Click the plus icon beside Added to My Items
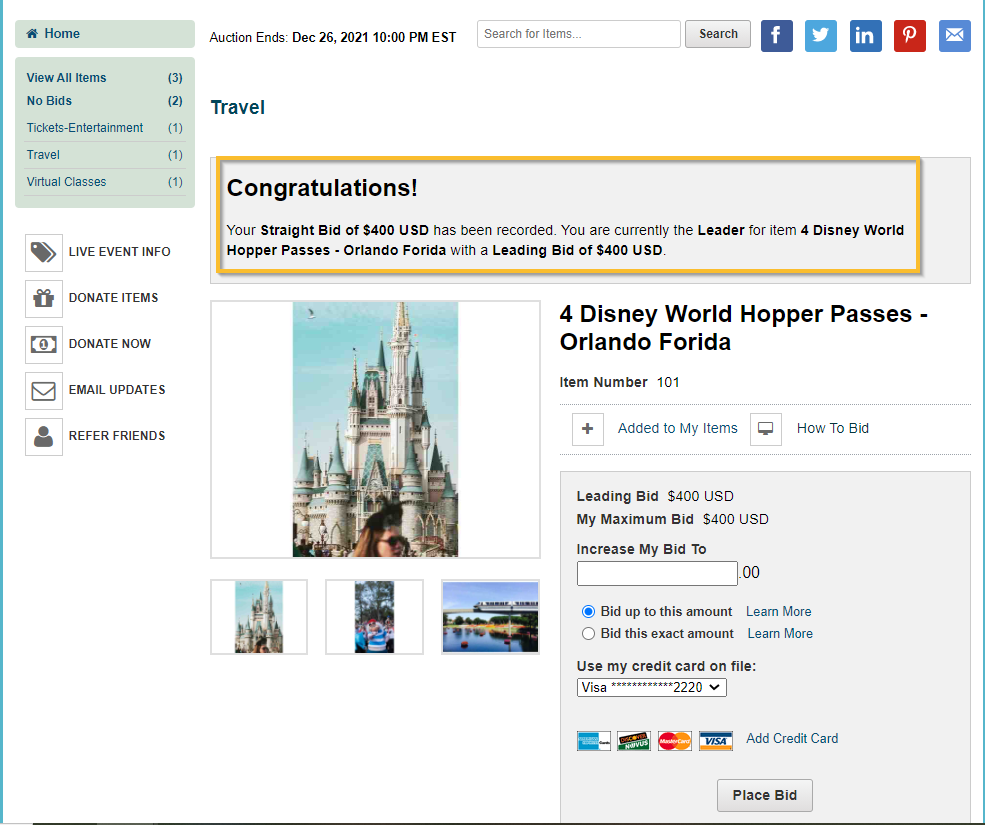 pos(588,429)
